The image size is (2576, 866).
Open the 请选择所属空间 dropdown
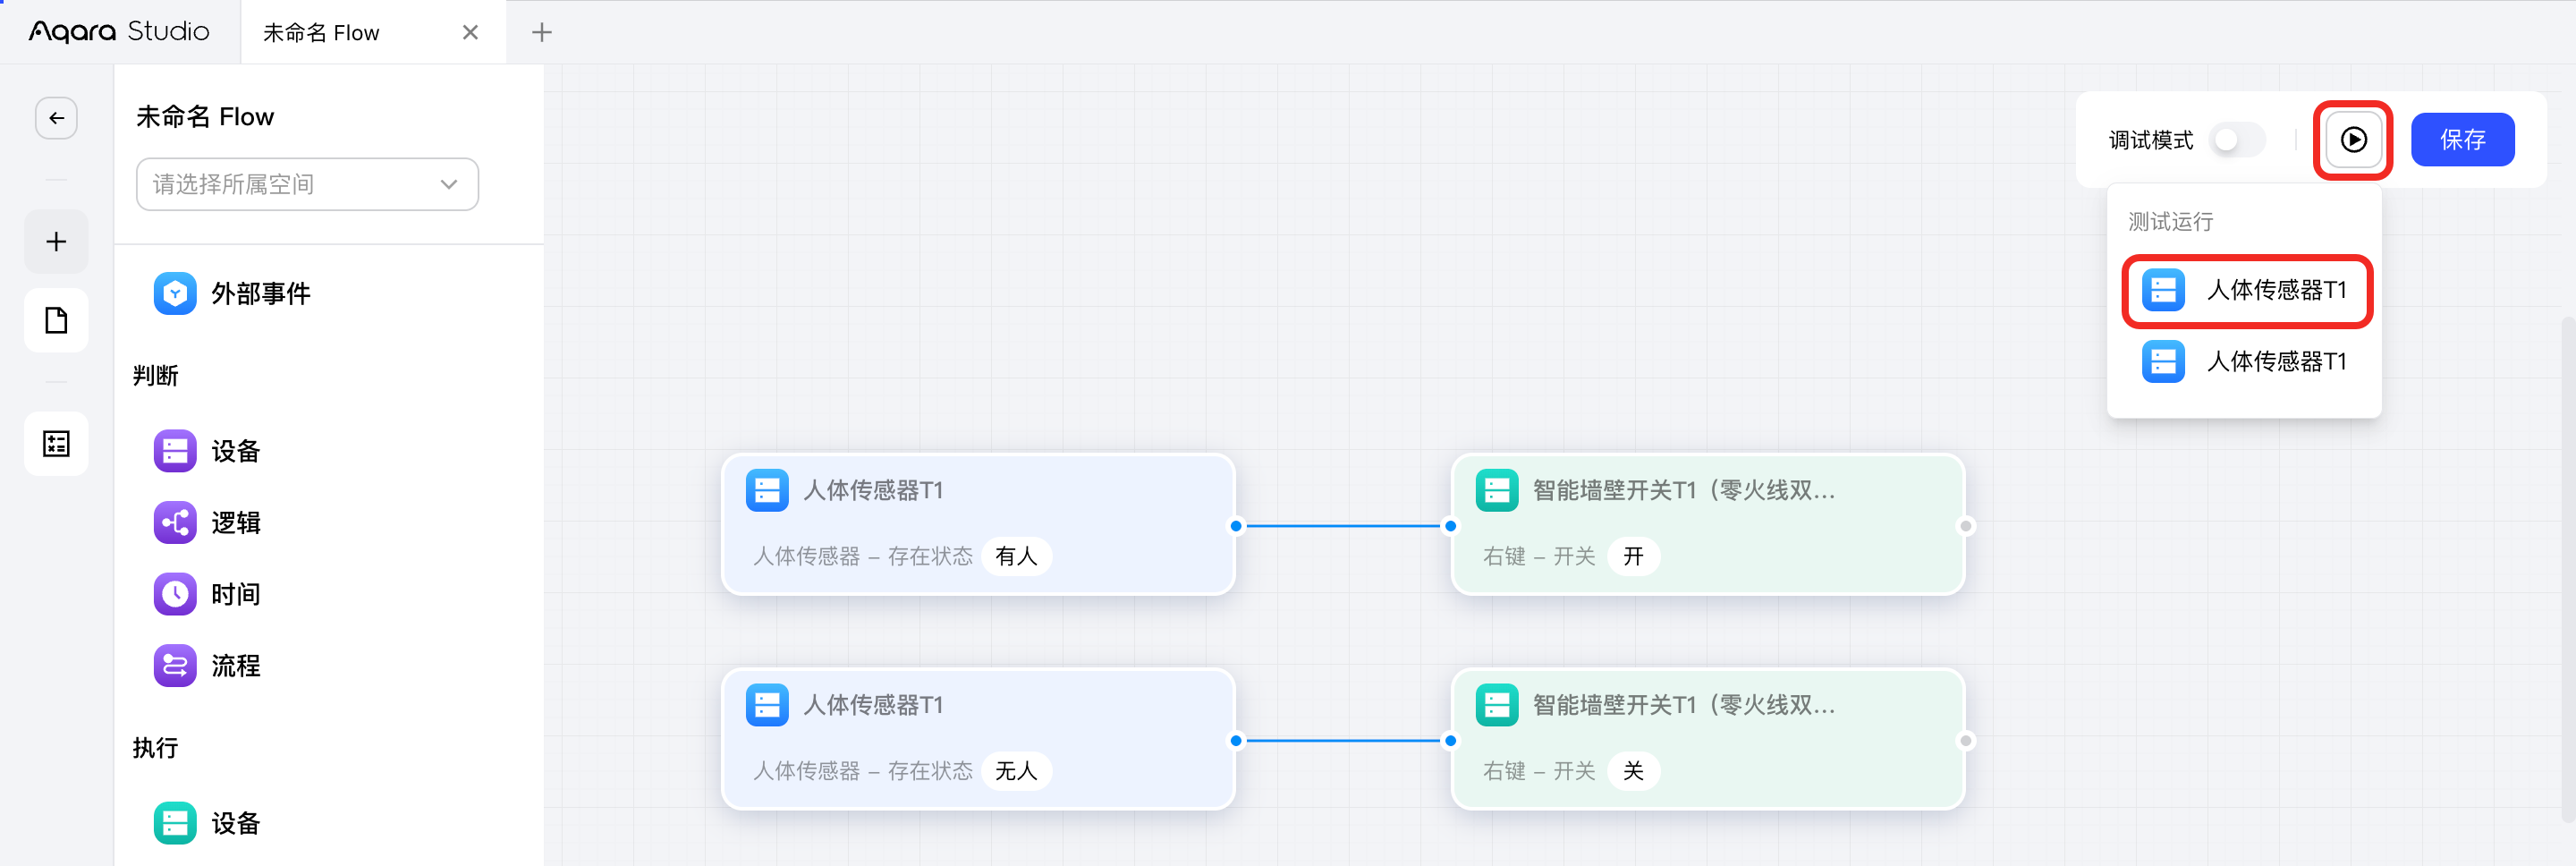(307, 184)
